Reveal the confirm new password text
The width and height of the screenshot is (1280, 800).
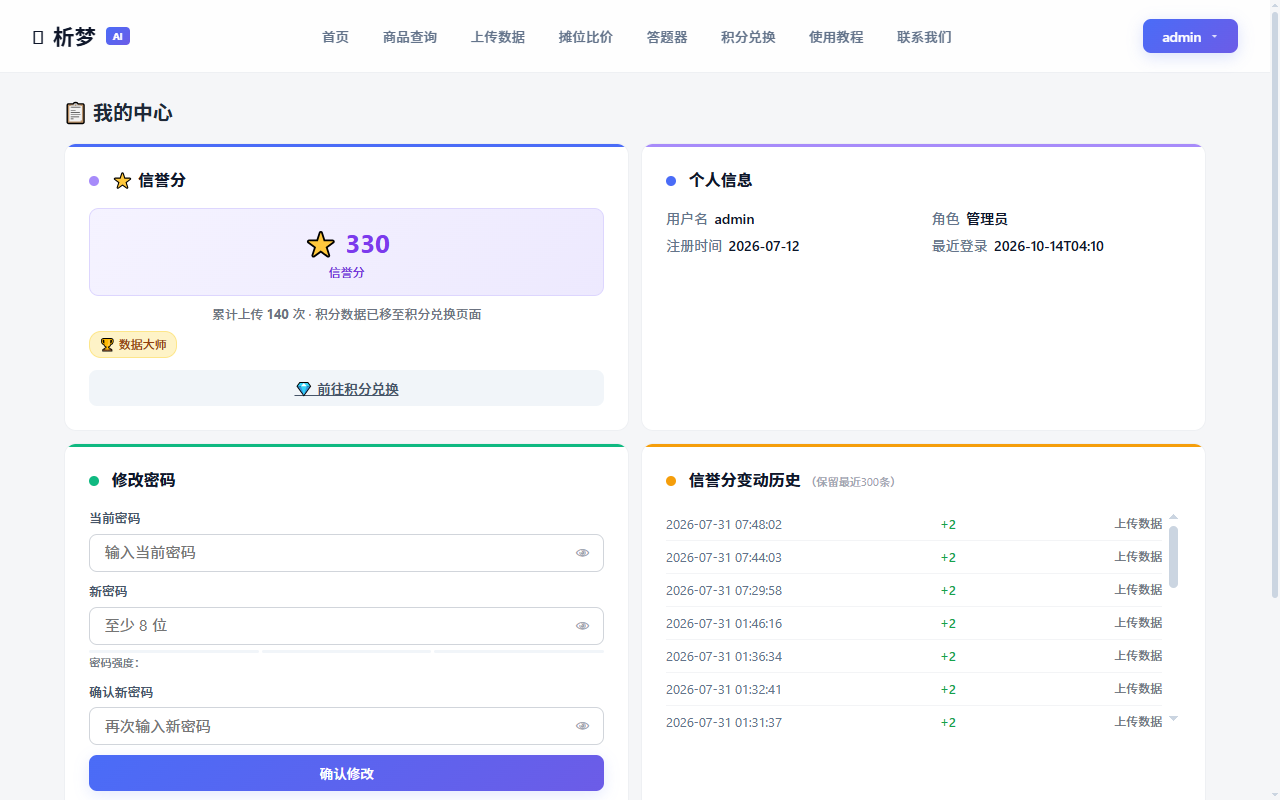(582, 726)
